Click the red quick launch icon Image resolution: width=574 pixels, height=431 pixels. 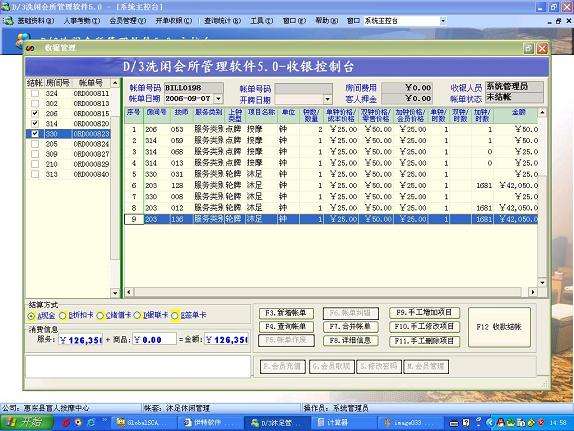[66, 423]
